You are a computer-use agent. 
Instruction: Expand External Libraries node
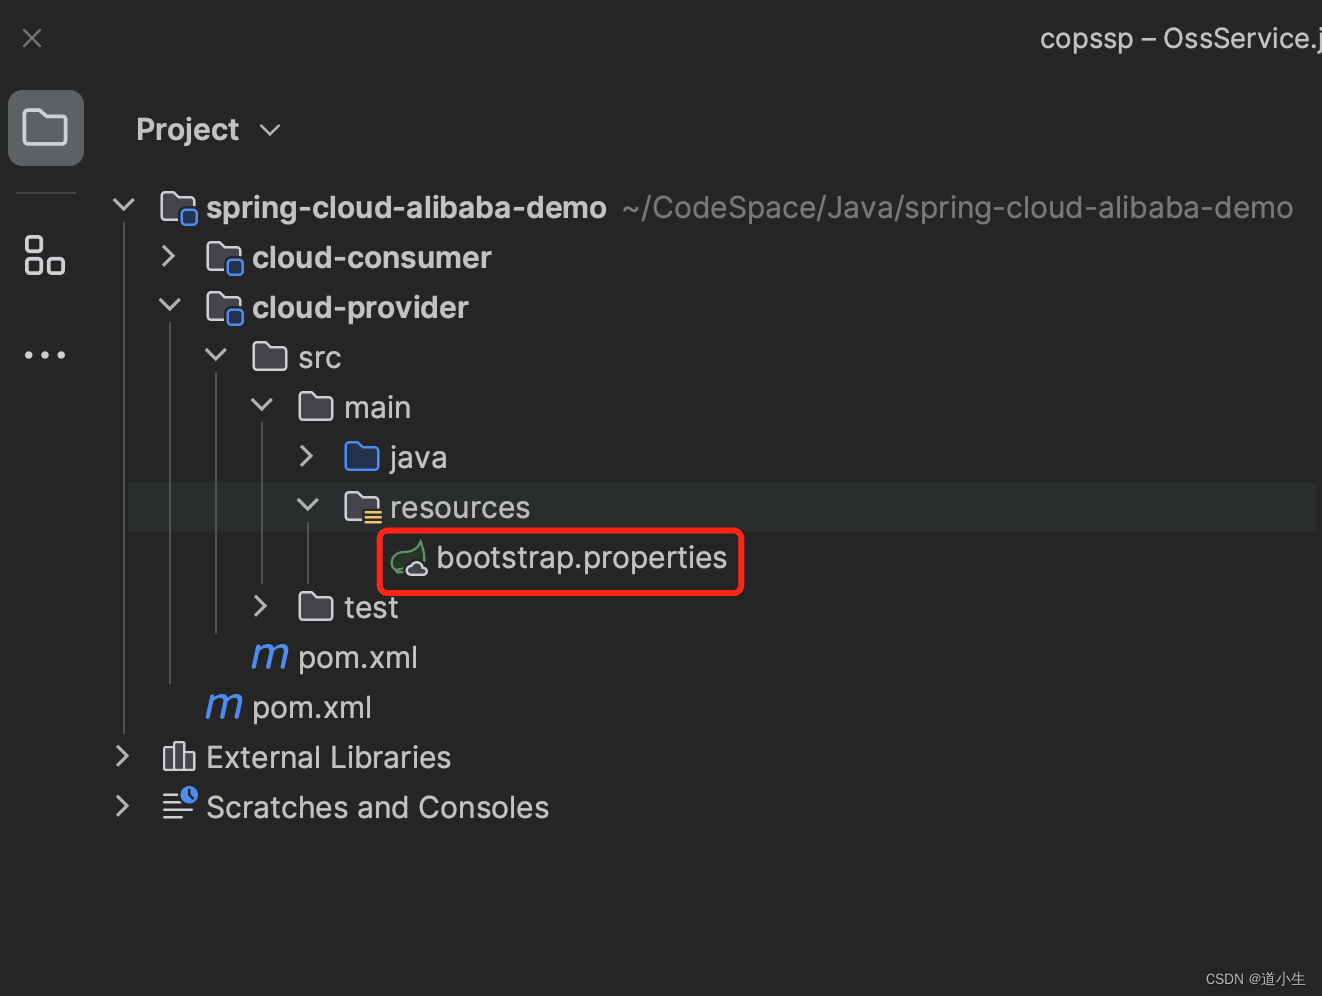click(x=123, y=756)
